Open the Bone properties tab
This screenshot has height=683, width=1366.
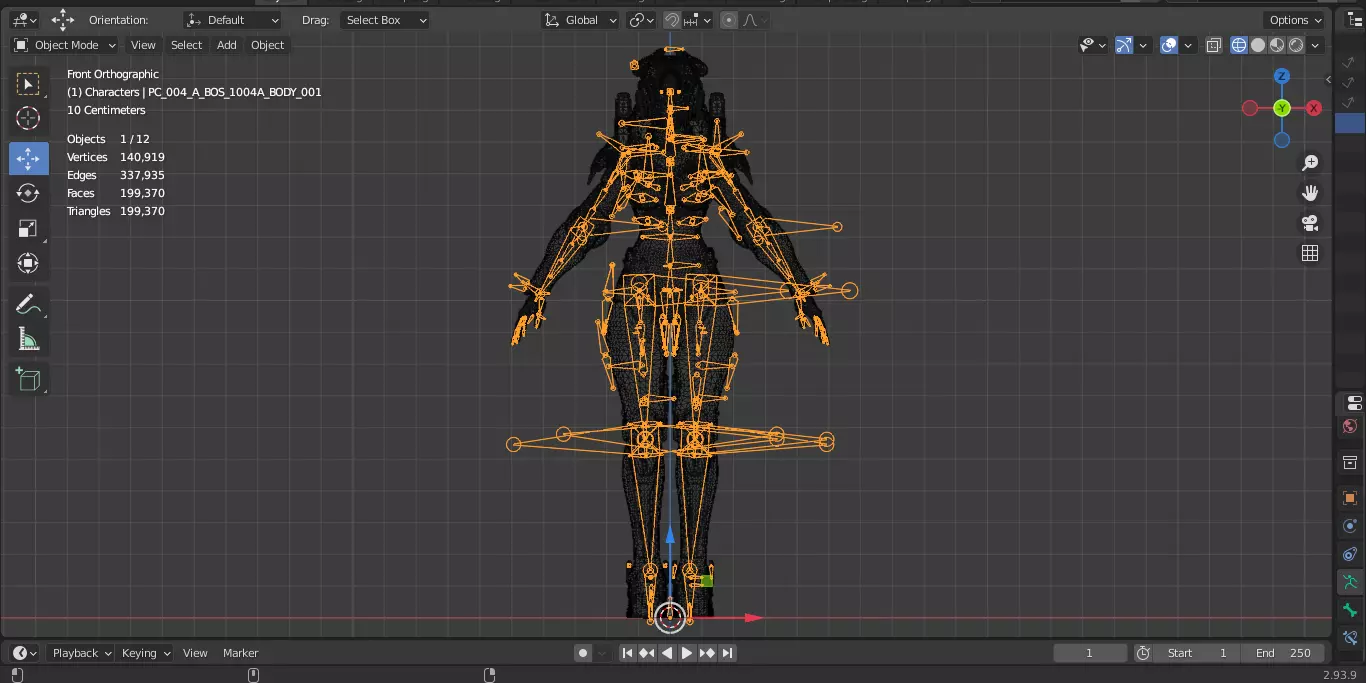click(1350, 610)
